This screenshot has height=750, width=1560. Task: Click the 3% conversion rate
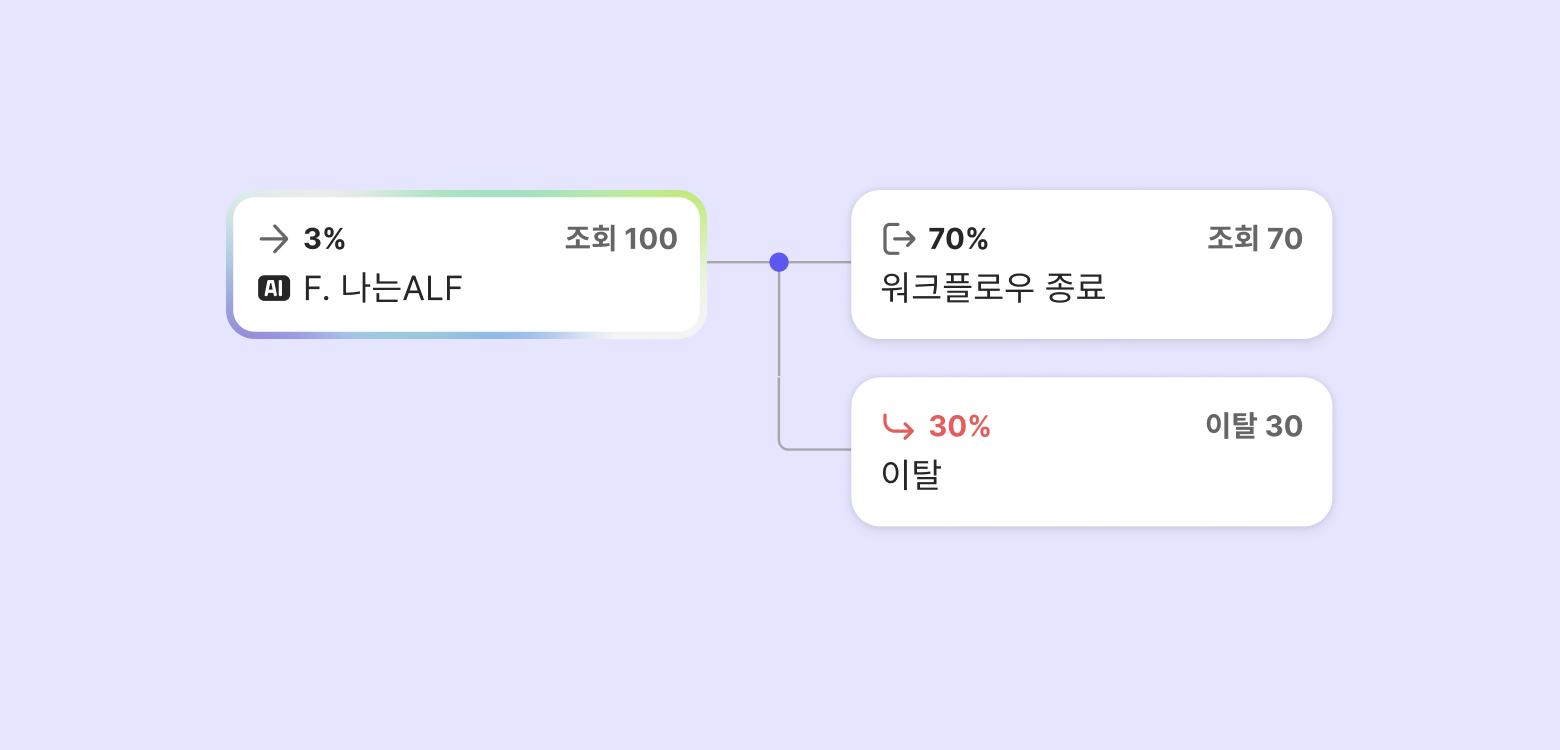point(325,239)
